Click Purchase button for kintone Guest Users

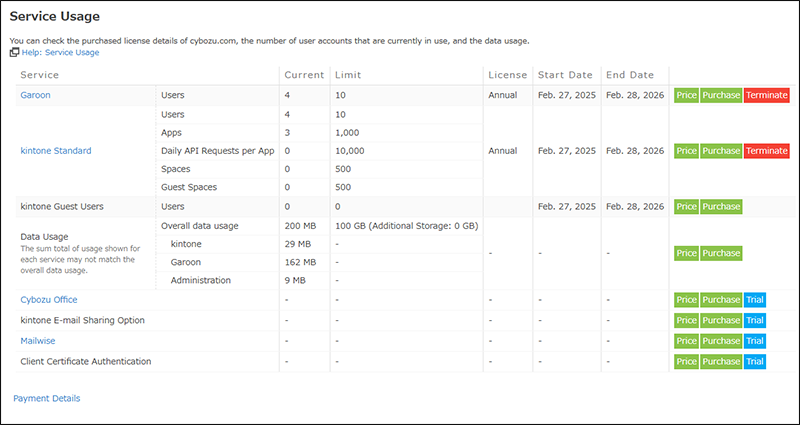pyautogui.click(x=721, y=207)
